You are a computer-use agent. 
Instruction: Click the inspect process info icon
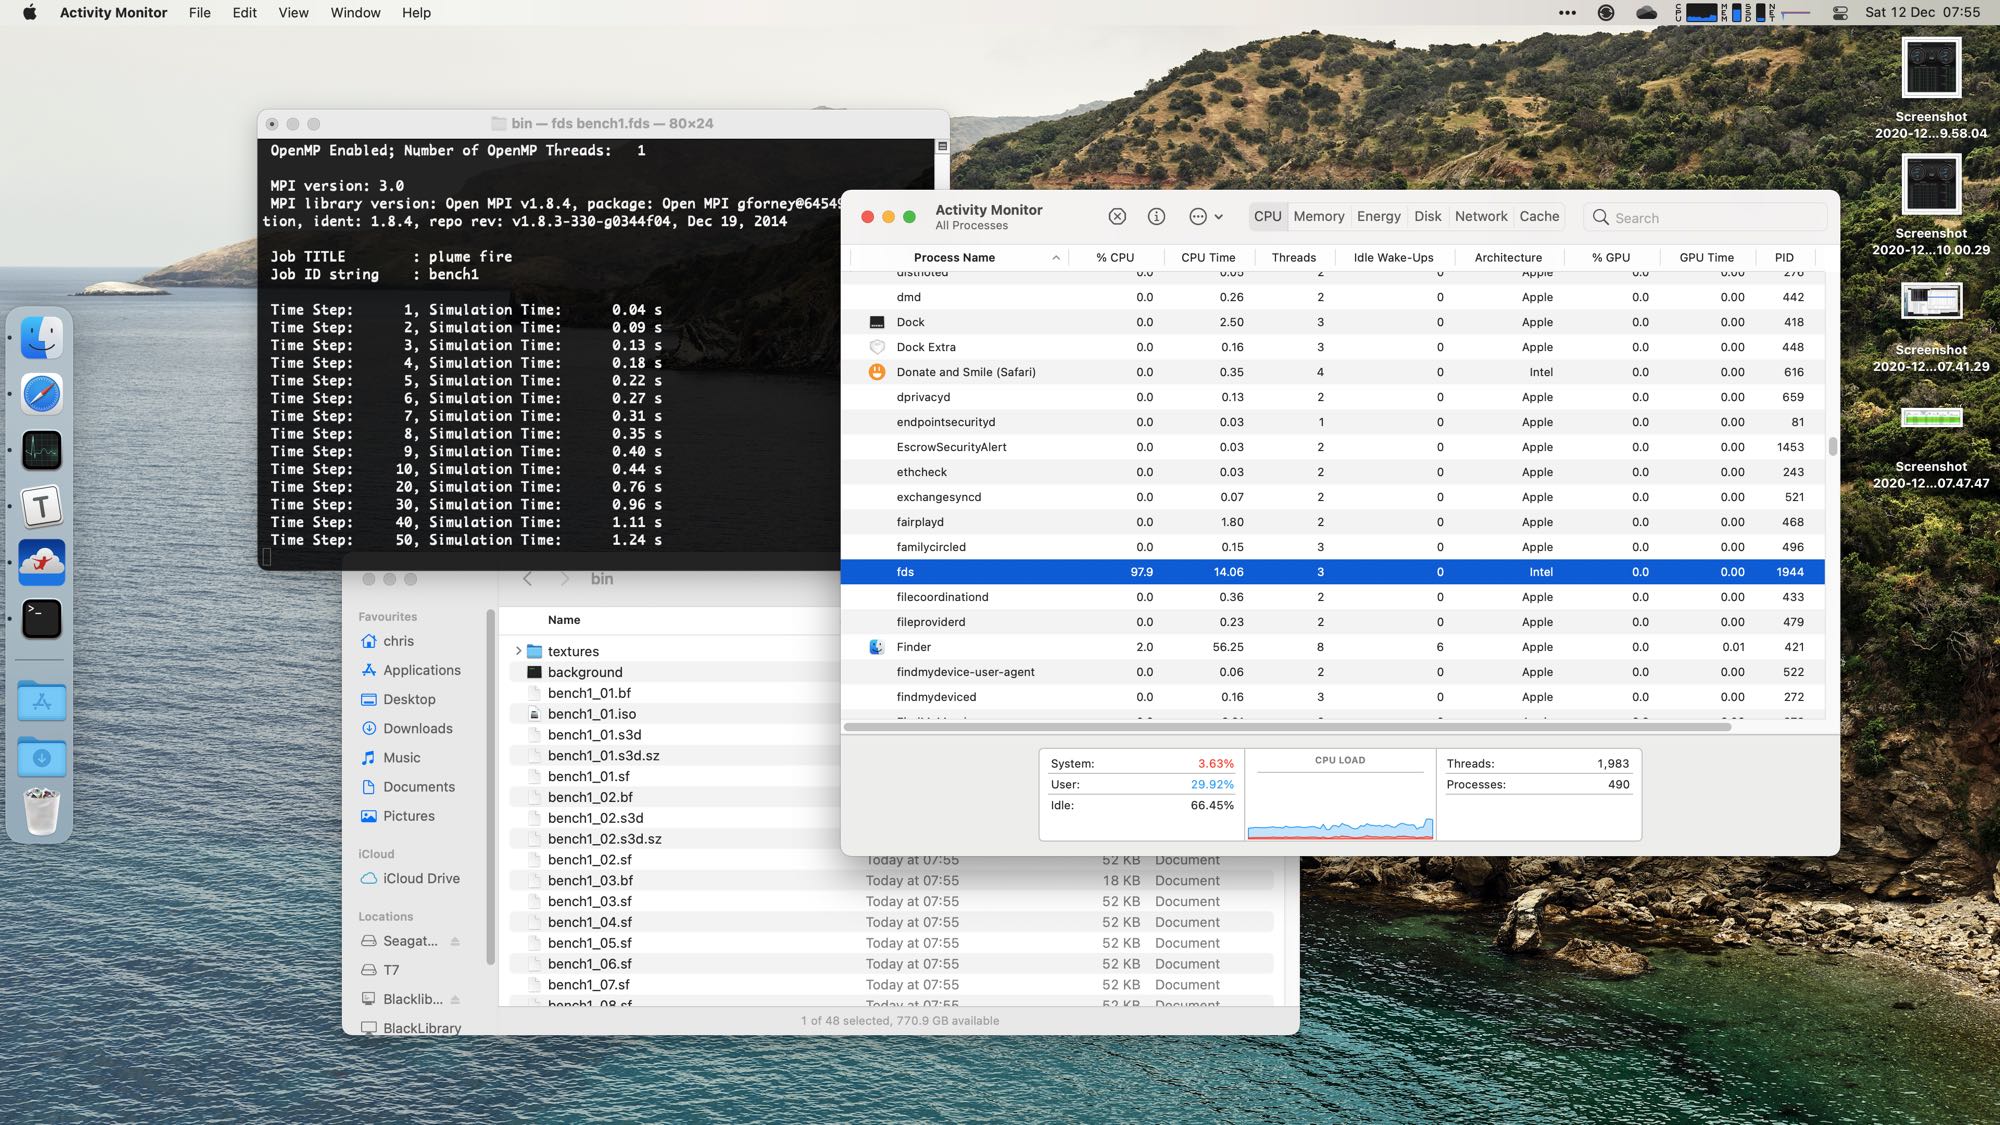tap(1156, 217)
